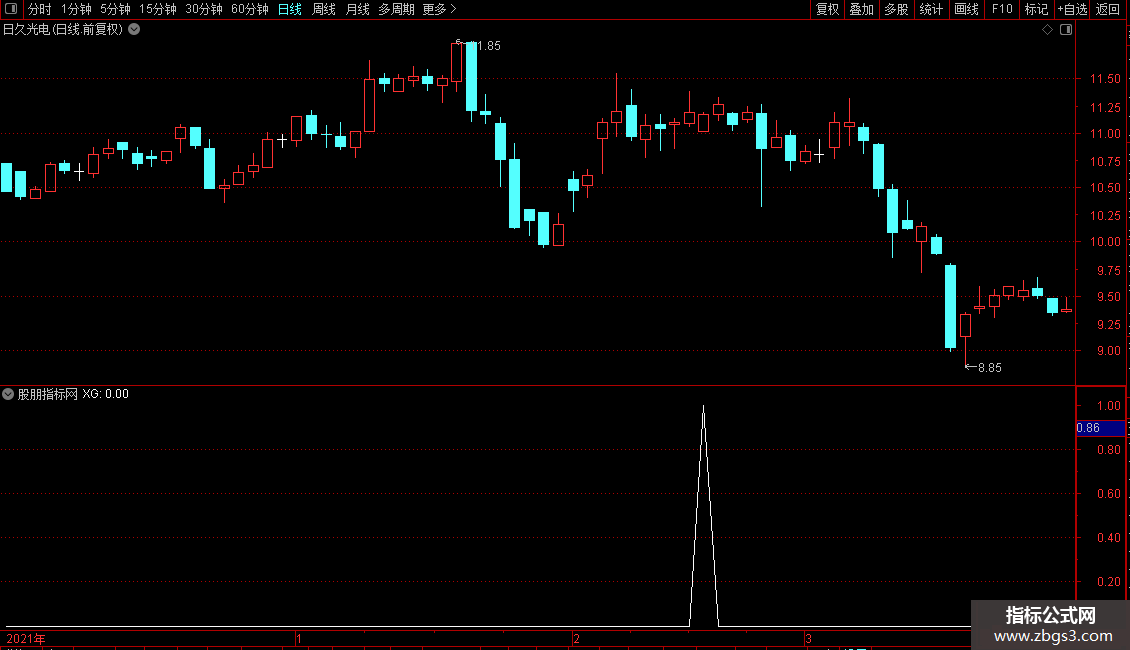
Task: Click the 0.86 indicator value marker
Action: (x=1100, y=428)
